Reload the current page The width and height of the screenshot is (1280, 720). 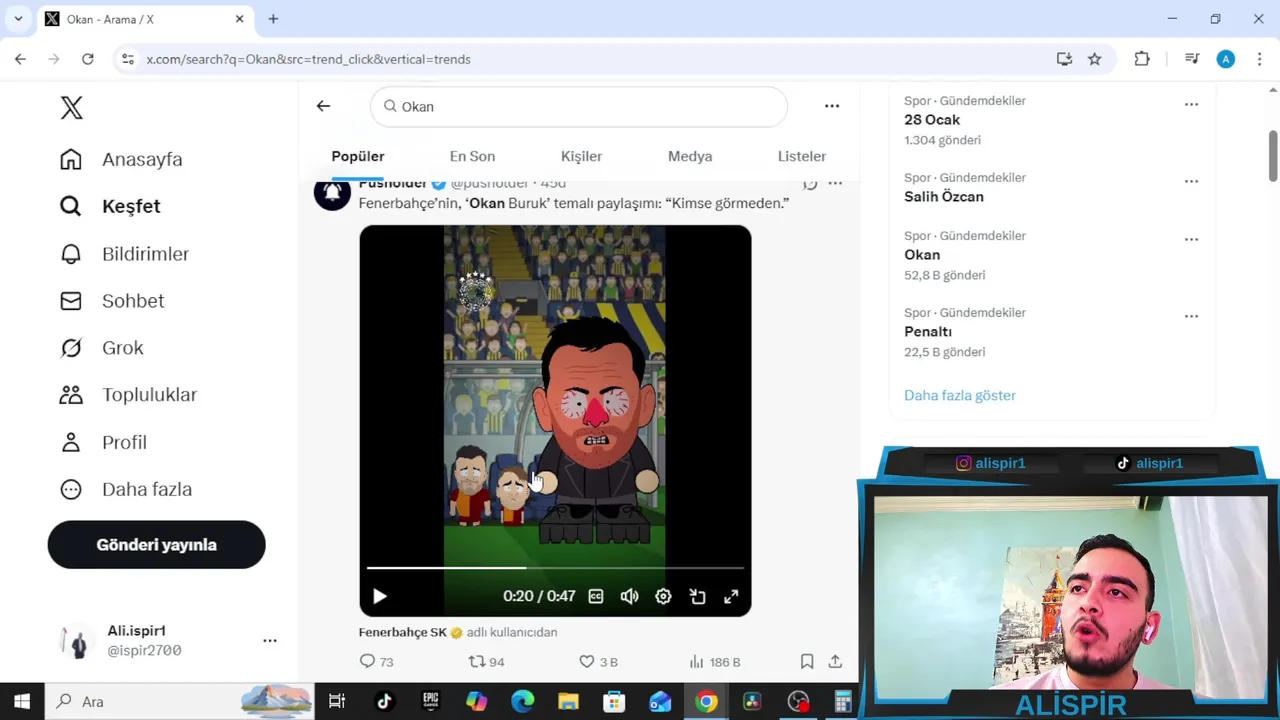pos(88,59)
